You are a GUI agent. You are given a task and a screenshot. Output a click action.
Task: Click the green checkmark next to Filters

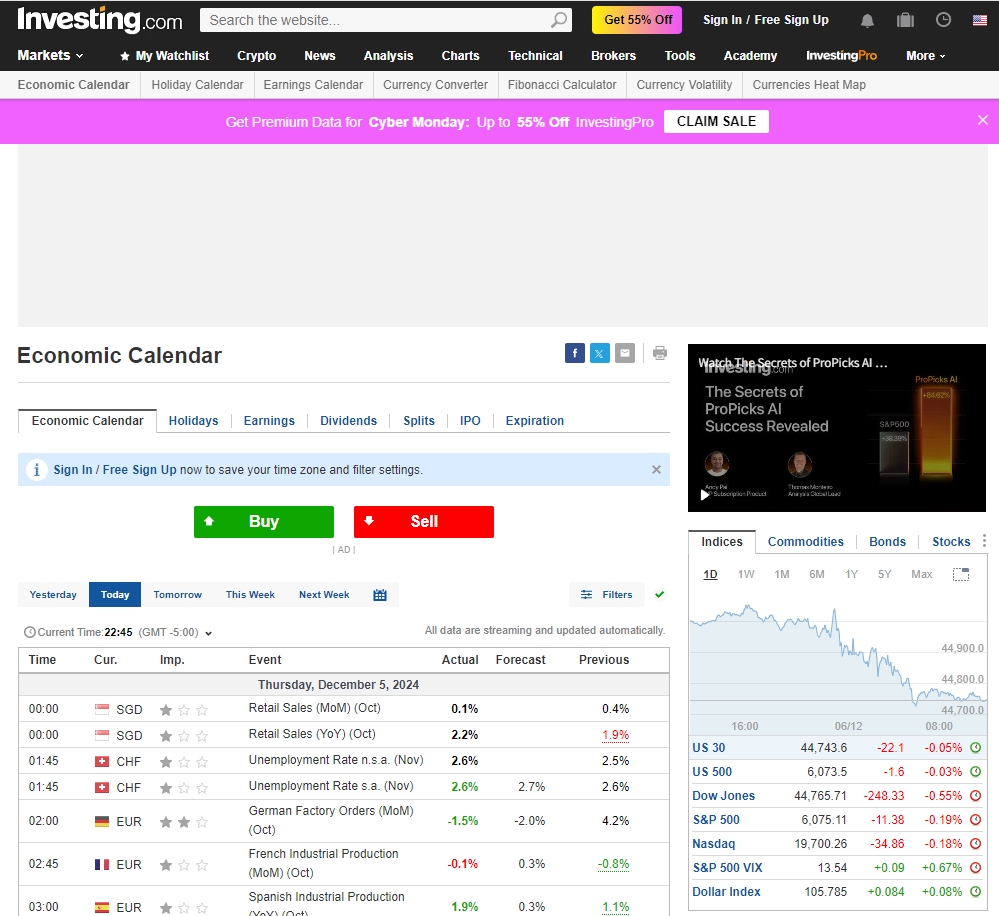659,594
